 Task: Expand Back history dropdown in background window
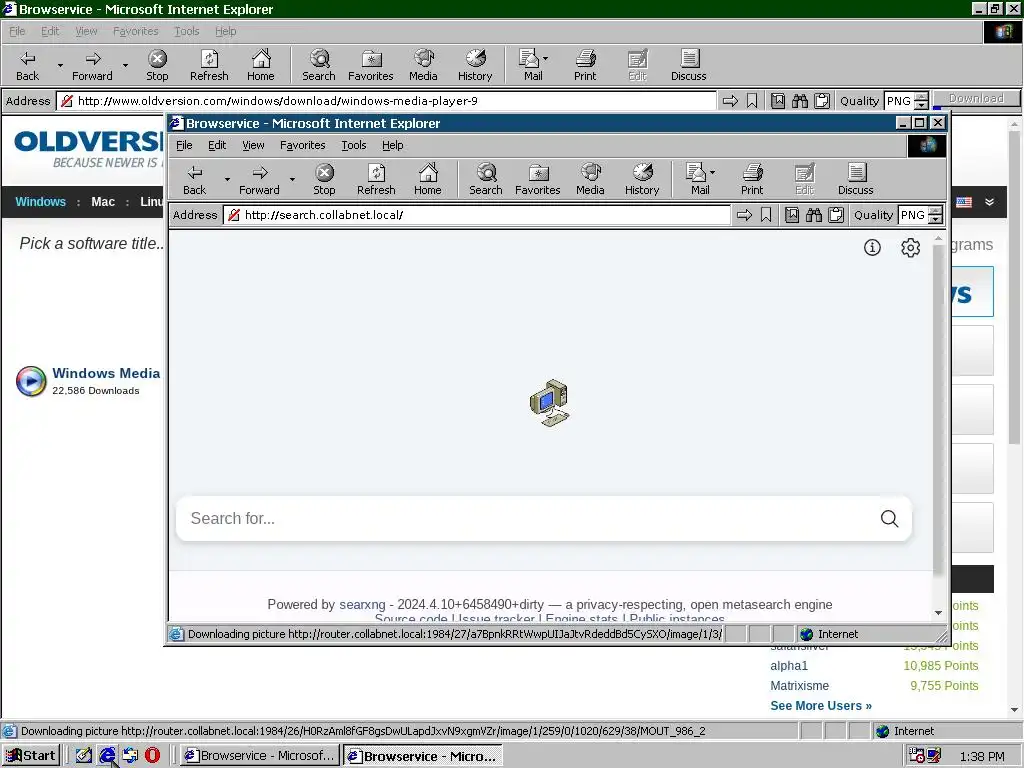[60, 65]
